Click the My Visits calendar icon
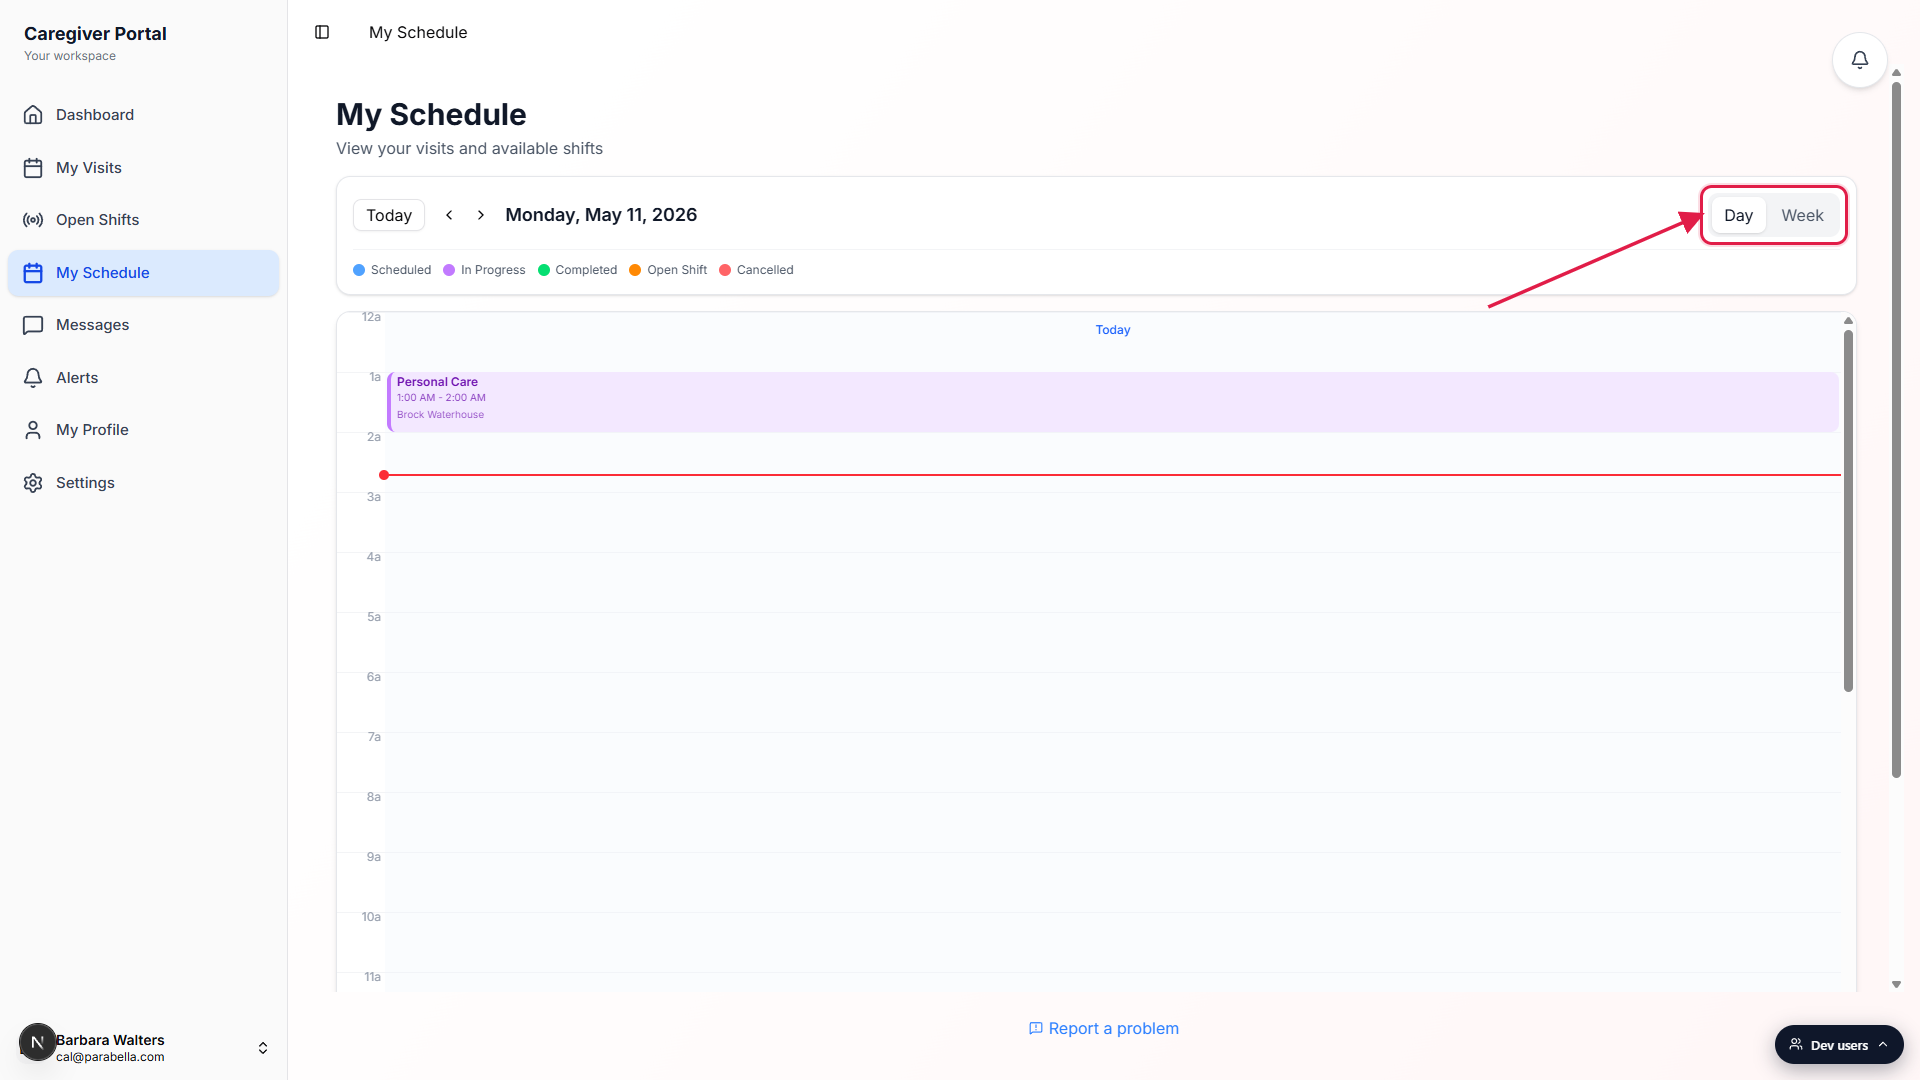Image resolution: width=1920 pixels, height=1080 pixels. pyautogui.click(x=33, y=168)
